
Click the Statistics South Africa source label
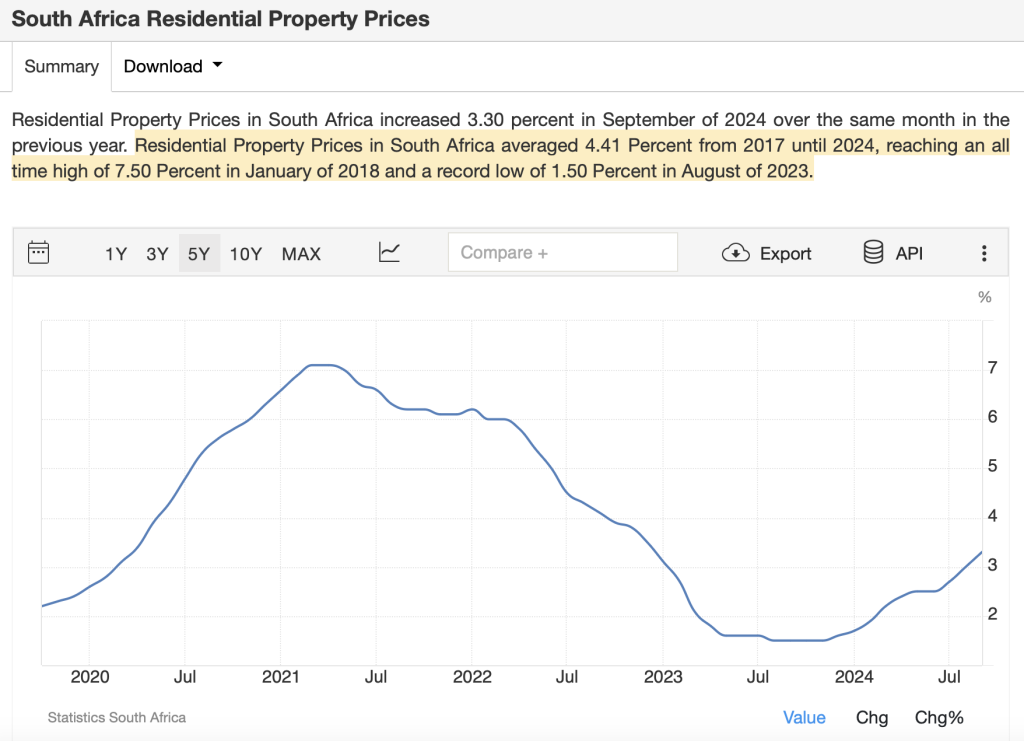click(x=117, y=717)
